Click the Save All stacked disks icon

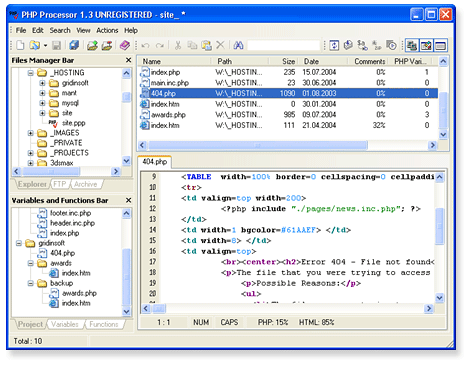pyautogui.click(x=74, y=45)
